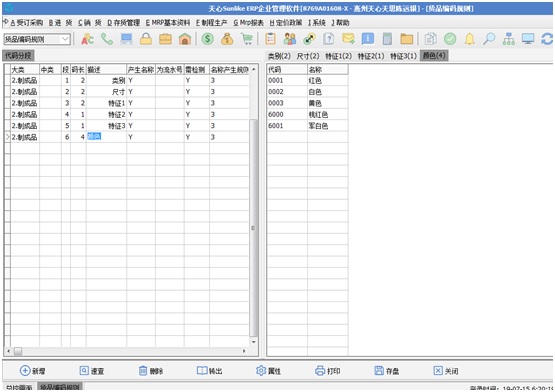Open the H定价政策 menu

click(x=286, y=23)
